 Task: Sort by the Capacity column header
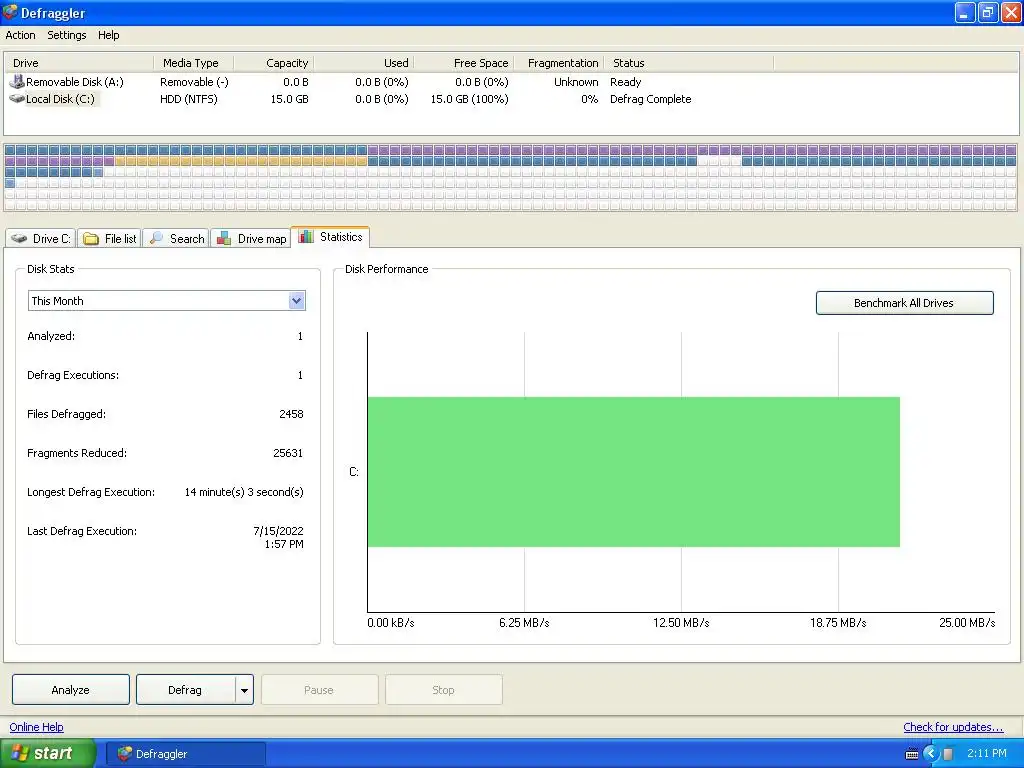tap(274, 63)
